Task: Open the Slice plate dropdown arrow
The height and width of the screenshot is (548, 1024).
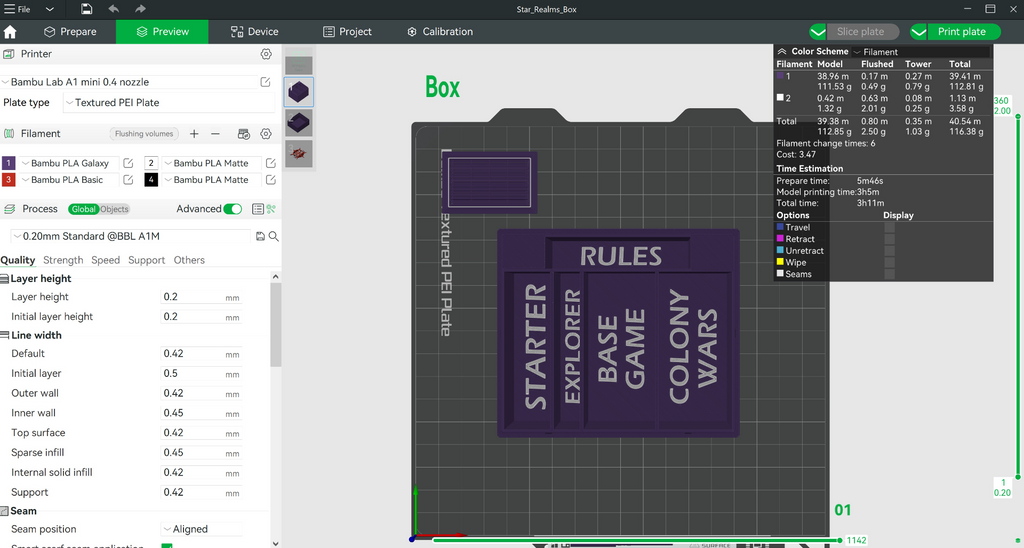Action: (x=818, y=32)
